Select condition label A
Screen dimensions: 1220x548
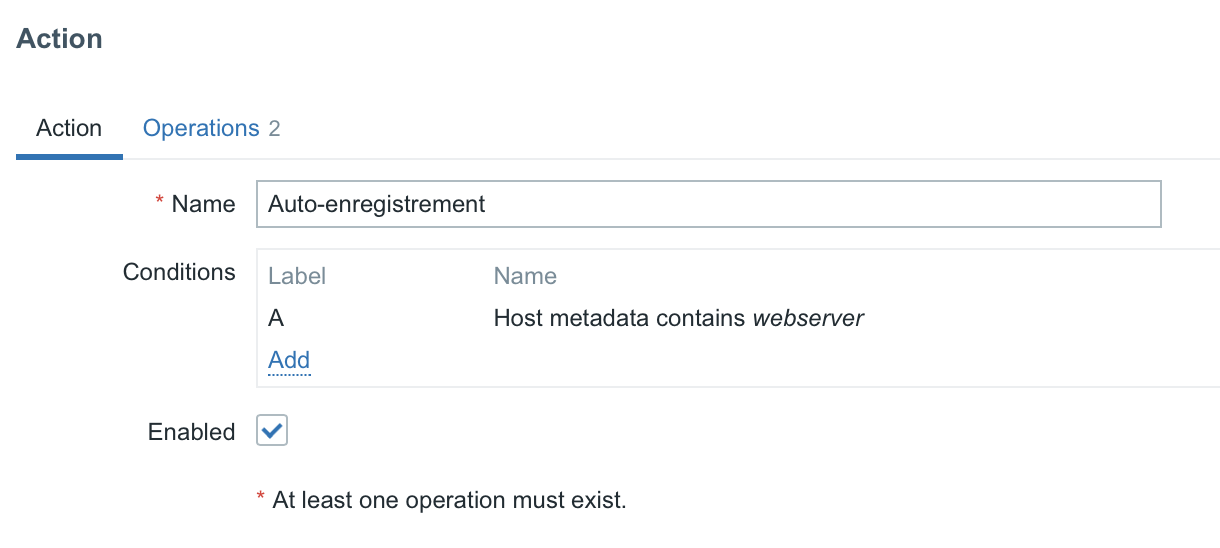coord(276,318)
